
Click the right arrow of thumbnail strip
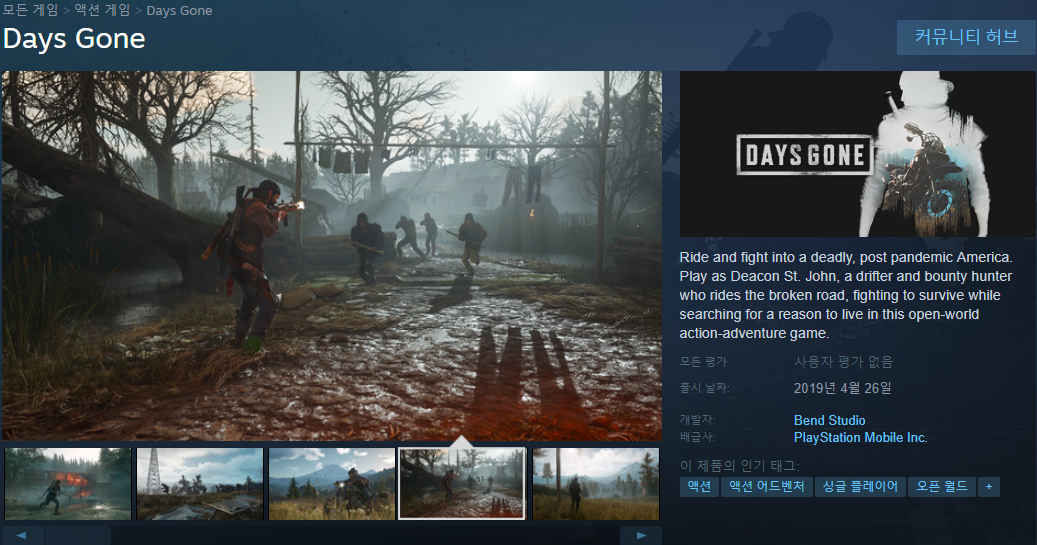coord(641,536)
